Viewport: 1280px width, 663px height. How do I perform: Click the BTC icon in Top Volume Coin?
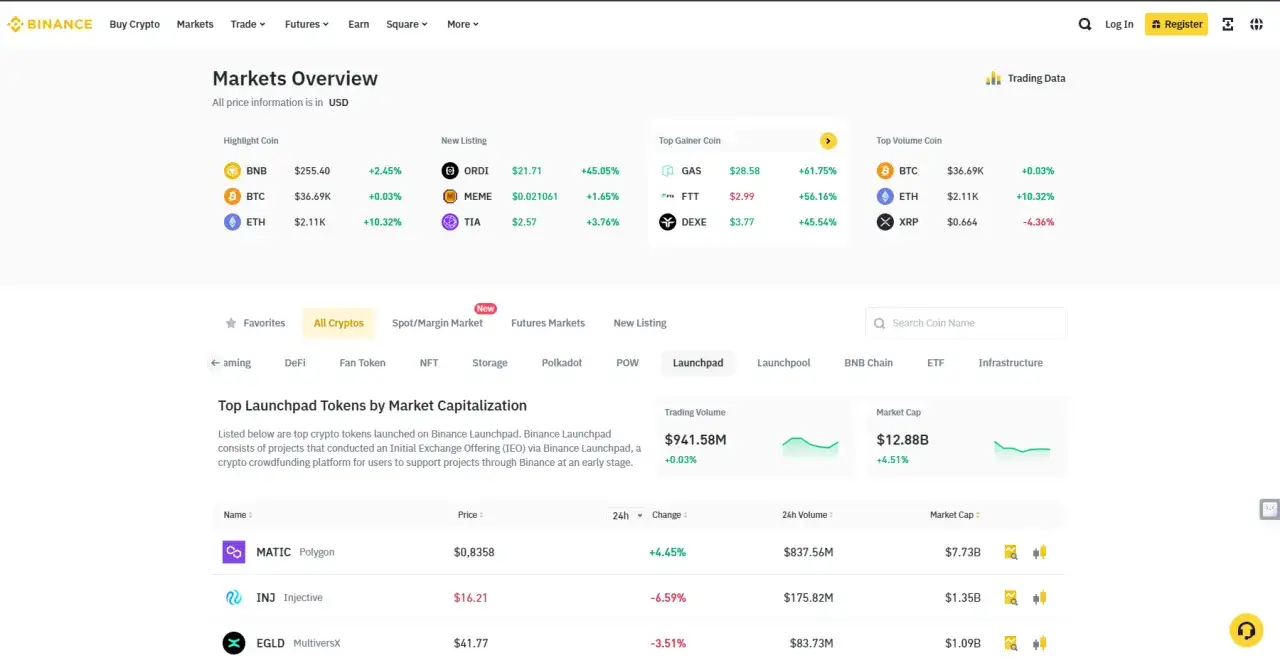[x=885, y=171]
